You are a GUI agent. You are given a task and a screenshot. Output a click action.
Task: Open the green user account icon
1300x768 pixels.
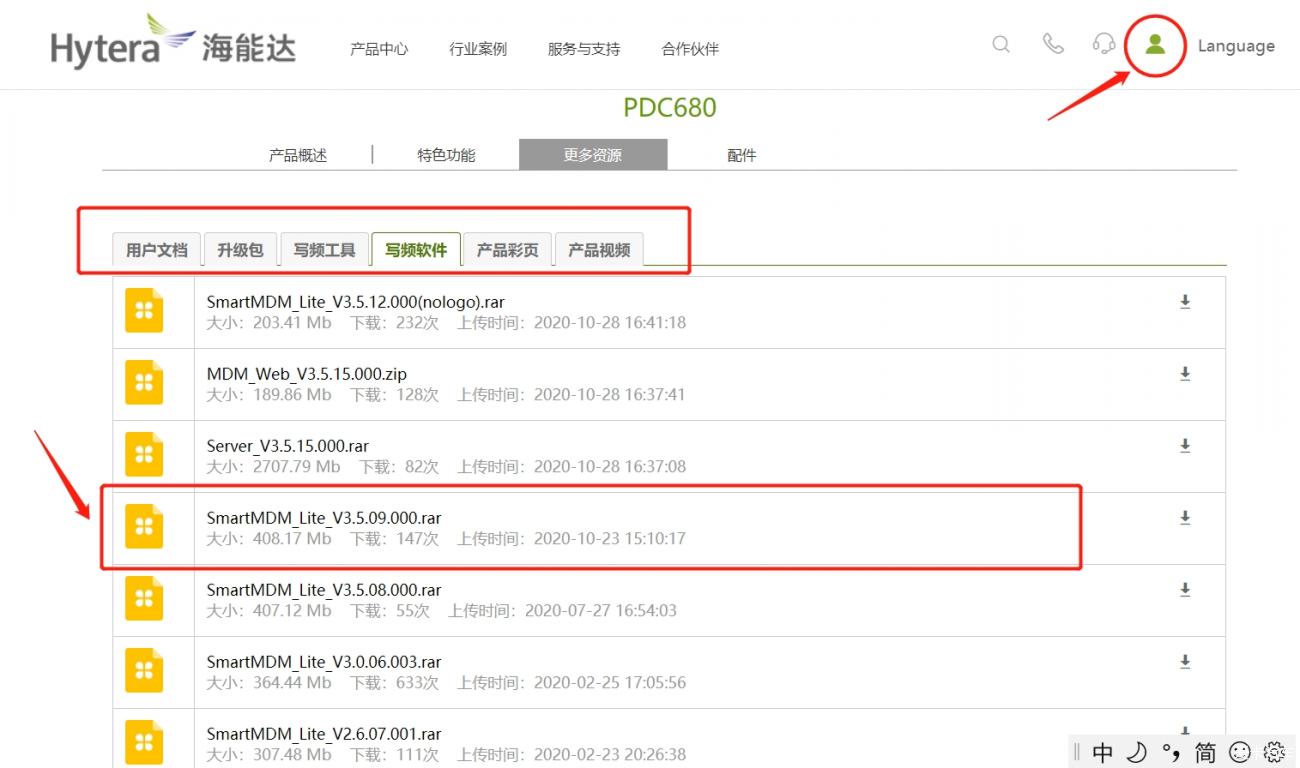[x=1155, y=45]
